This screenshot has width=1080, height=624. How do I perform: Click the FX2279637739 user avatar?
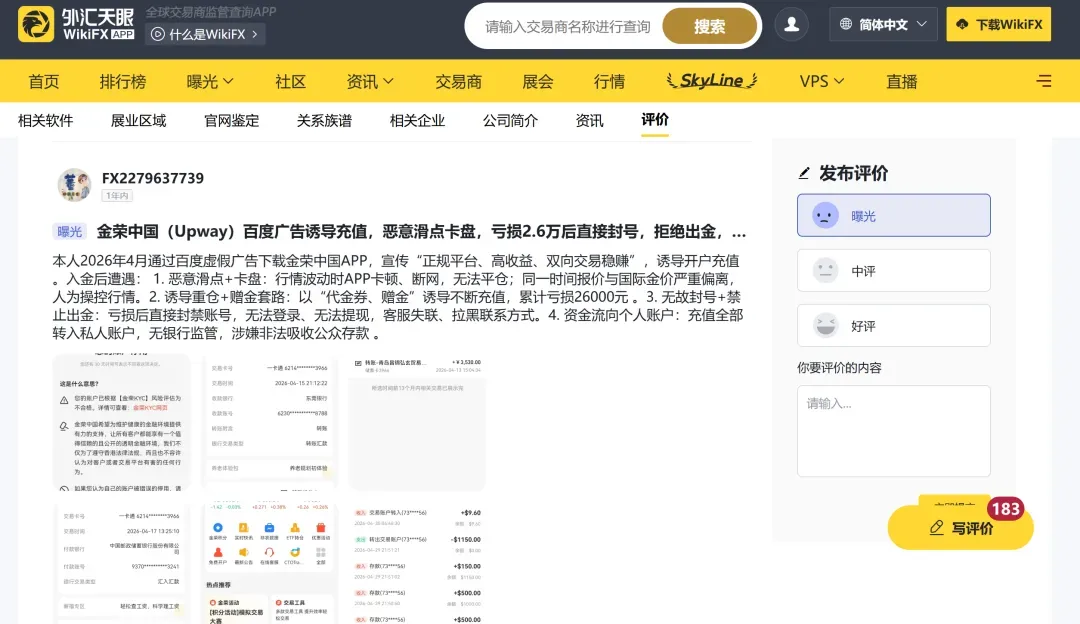pos(74,185)
